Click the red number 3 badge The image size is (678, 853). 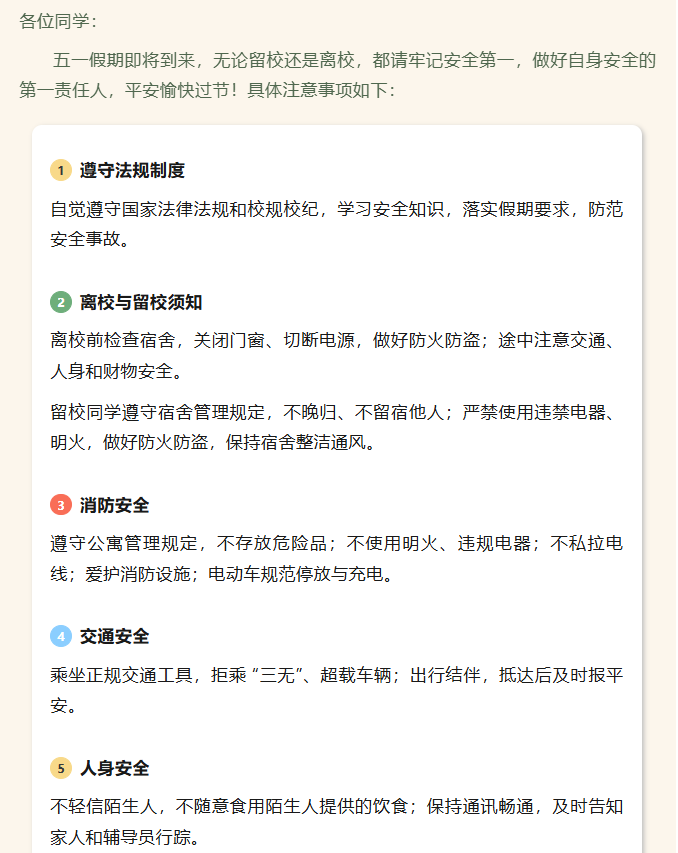pos(61,505)
